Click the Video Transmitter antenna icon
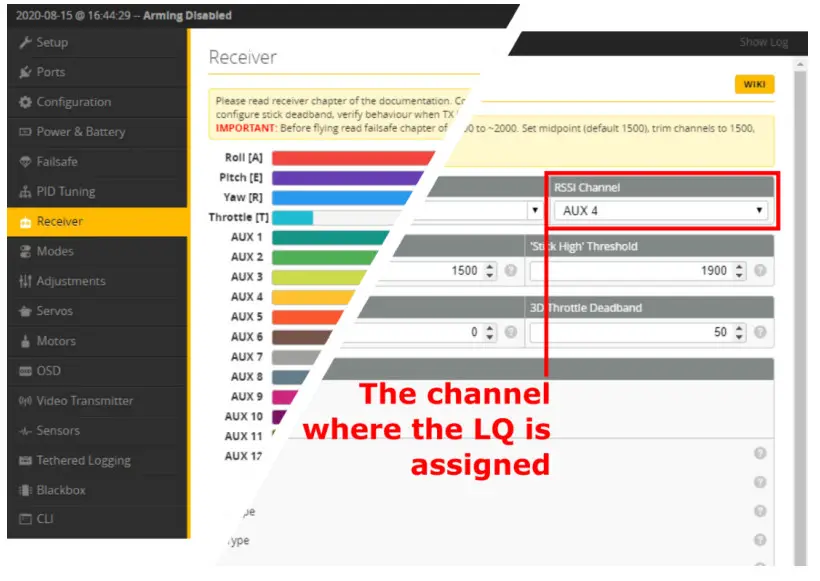Image resolution: width=820 pixels, height=581 pixels. click(x=25, y=401)
